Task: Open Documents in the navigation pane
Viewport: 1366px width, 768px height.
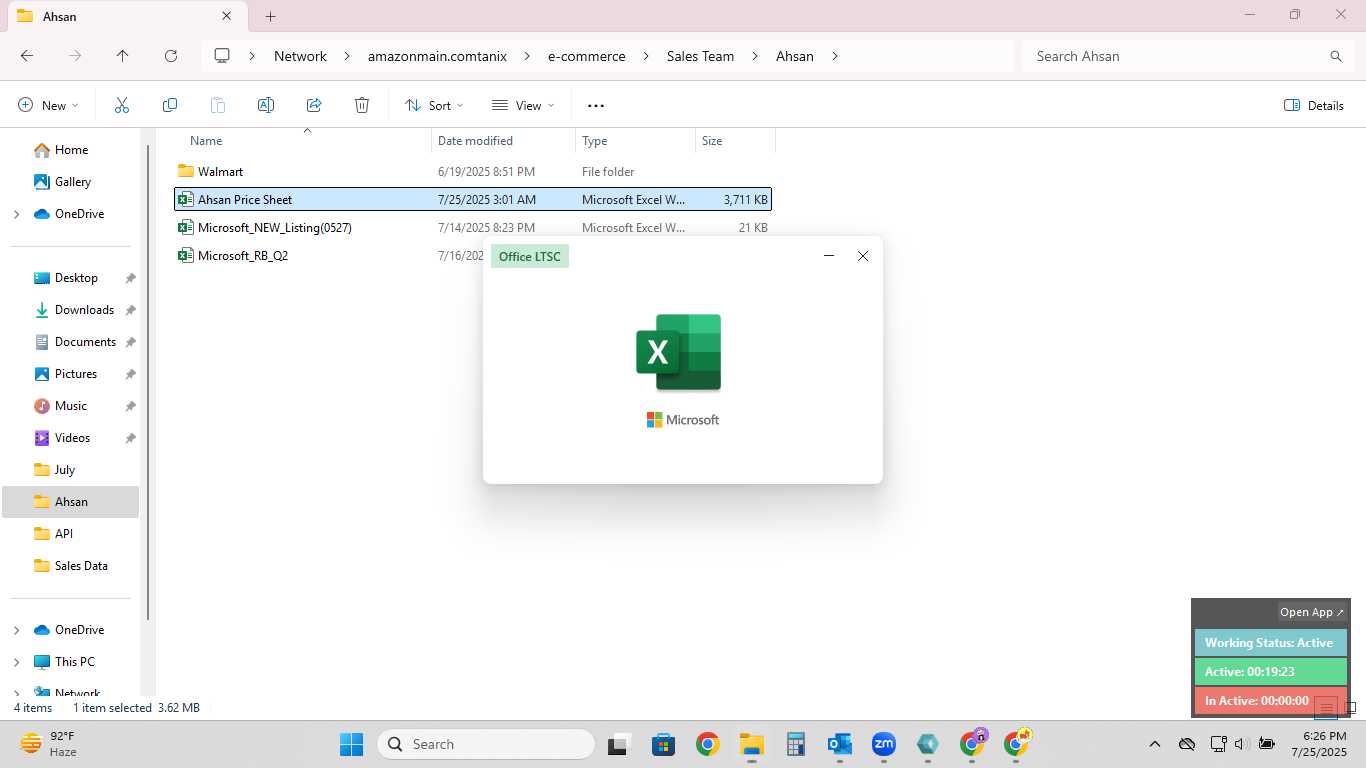Action: (85, 342)
